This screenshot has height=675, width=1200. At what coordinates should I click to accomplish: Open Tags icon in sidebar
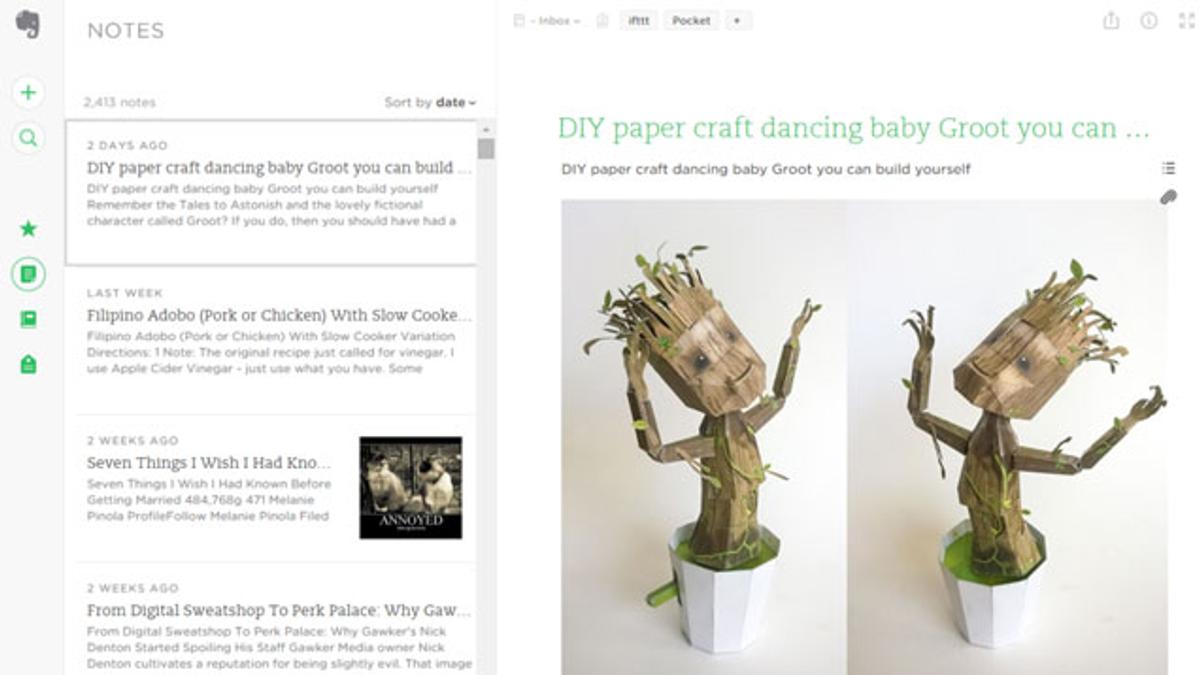click(28, 365)
